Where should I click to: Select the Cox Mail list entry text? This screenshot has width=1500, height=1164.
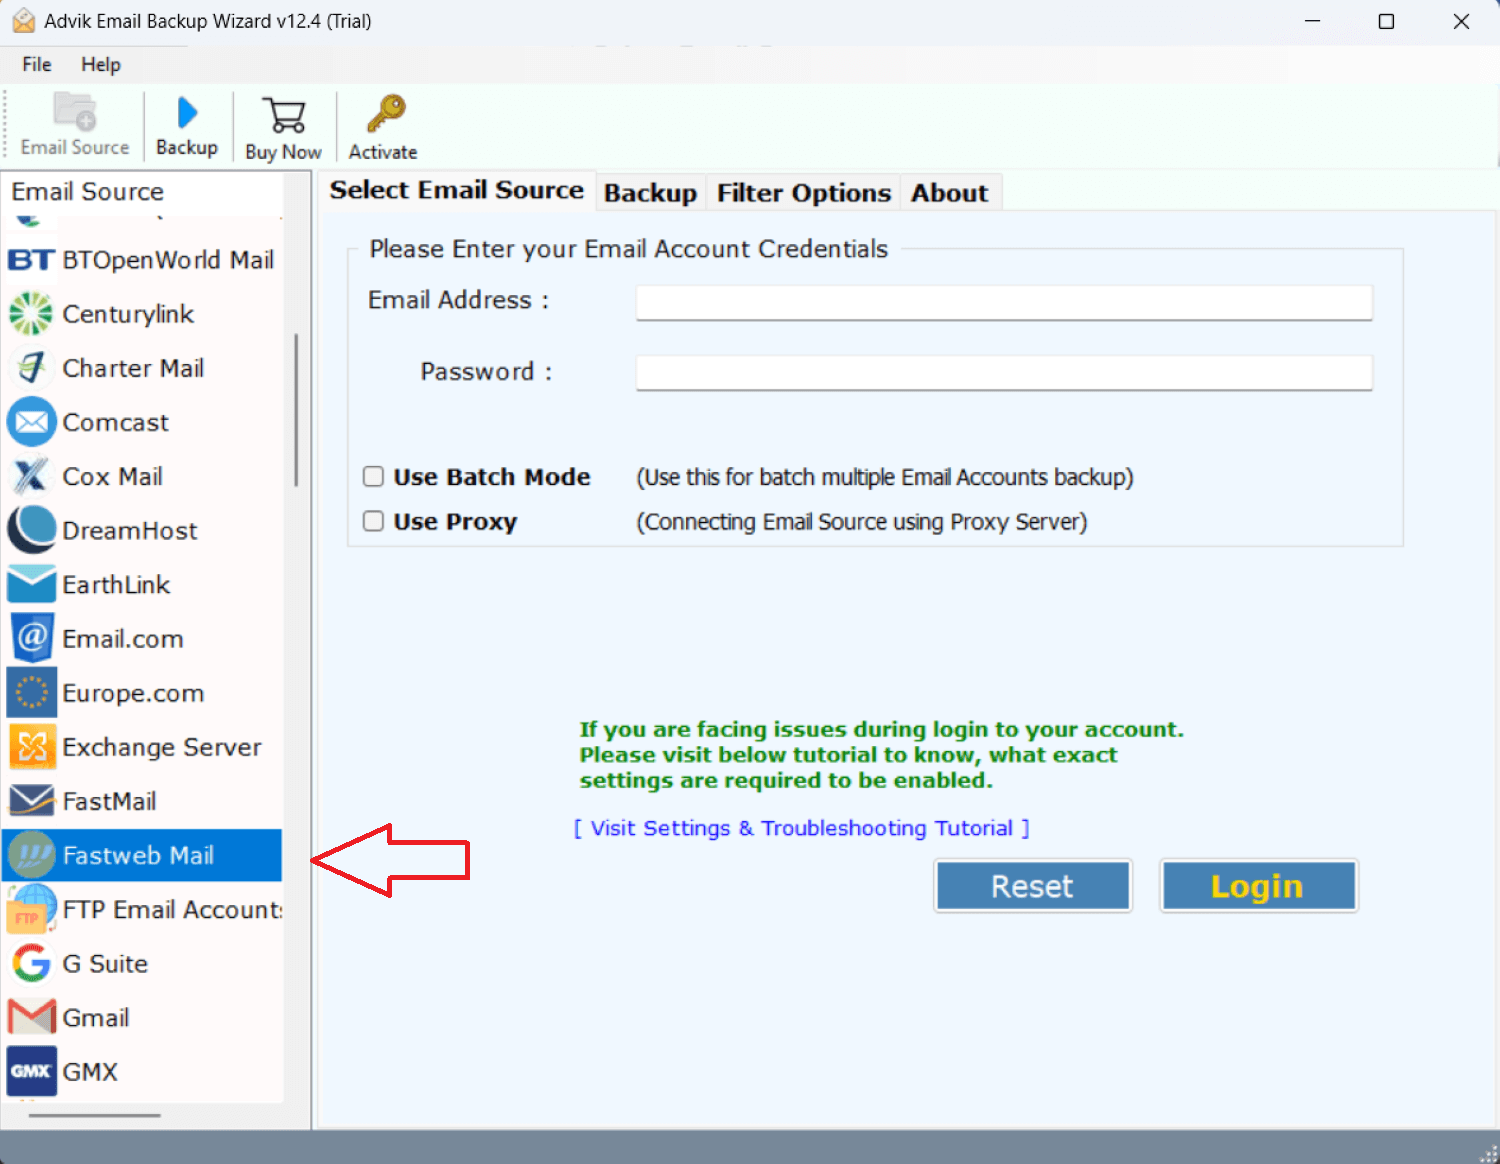(x=113, y=476)
